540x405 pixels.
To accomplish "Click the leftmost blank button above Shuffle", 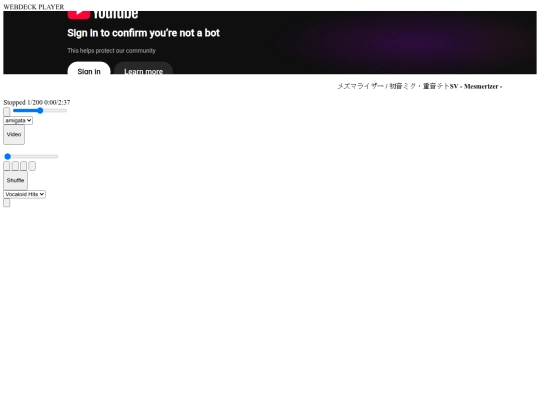I will tap(7, 166).
